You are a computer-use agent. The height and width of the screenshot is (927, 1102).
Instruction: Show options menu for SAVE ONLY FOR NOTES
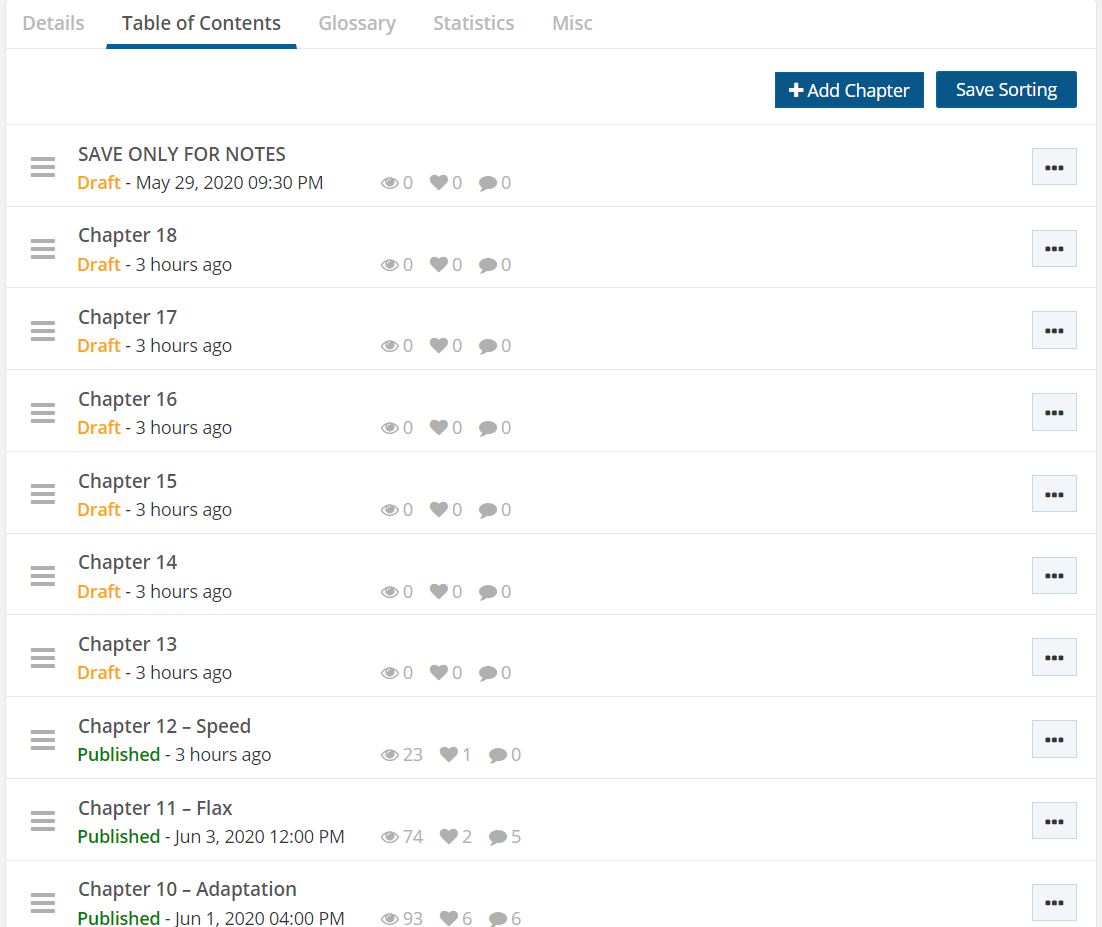1053,167
